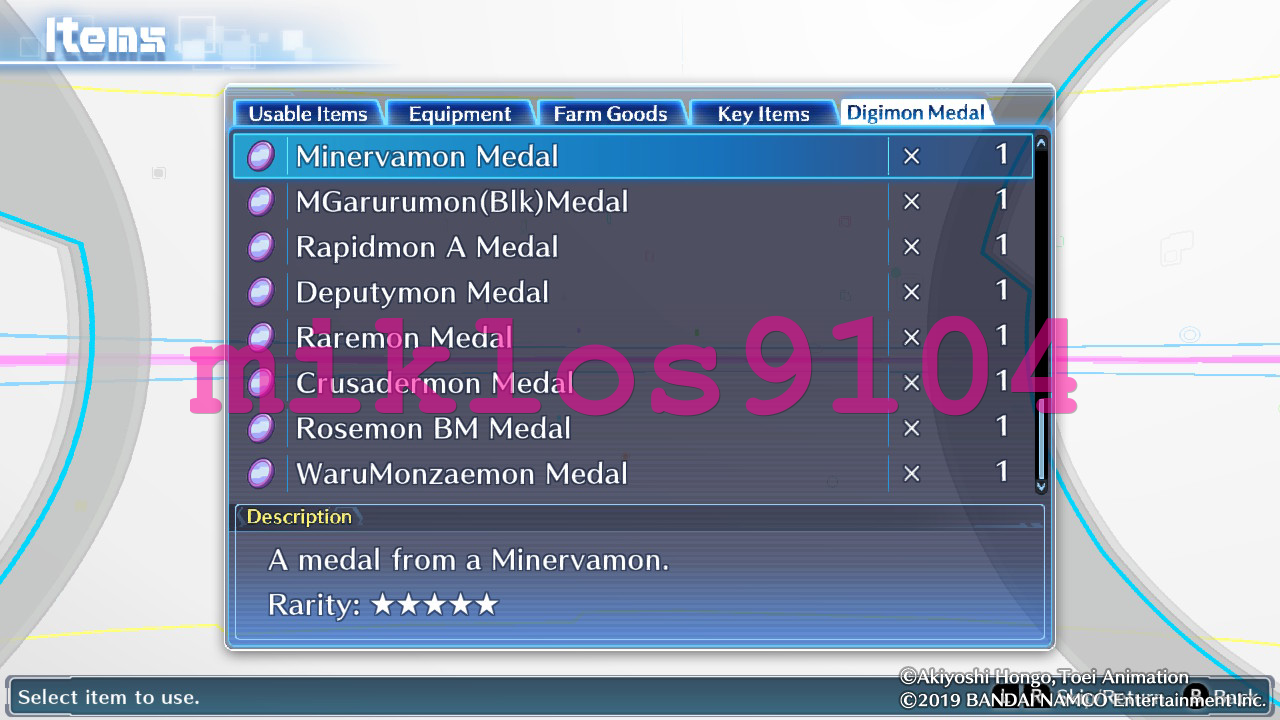Click the item list scrollbar track
The height and width of the screenshot is (720, 1280).
coord(1041,314)
